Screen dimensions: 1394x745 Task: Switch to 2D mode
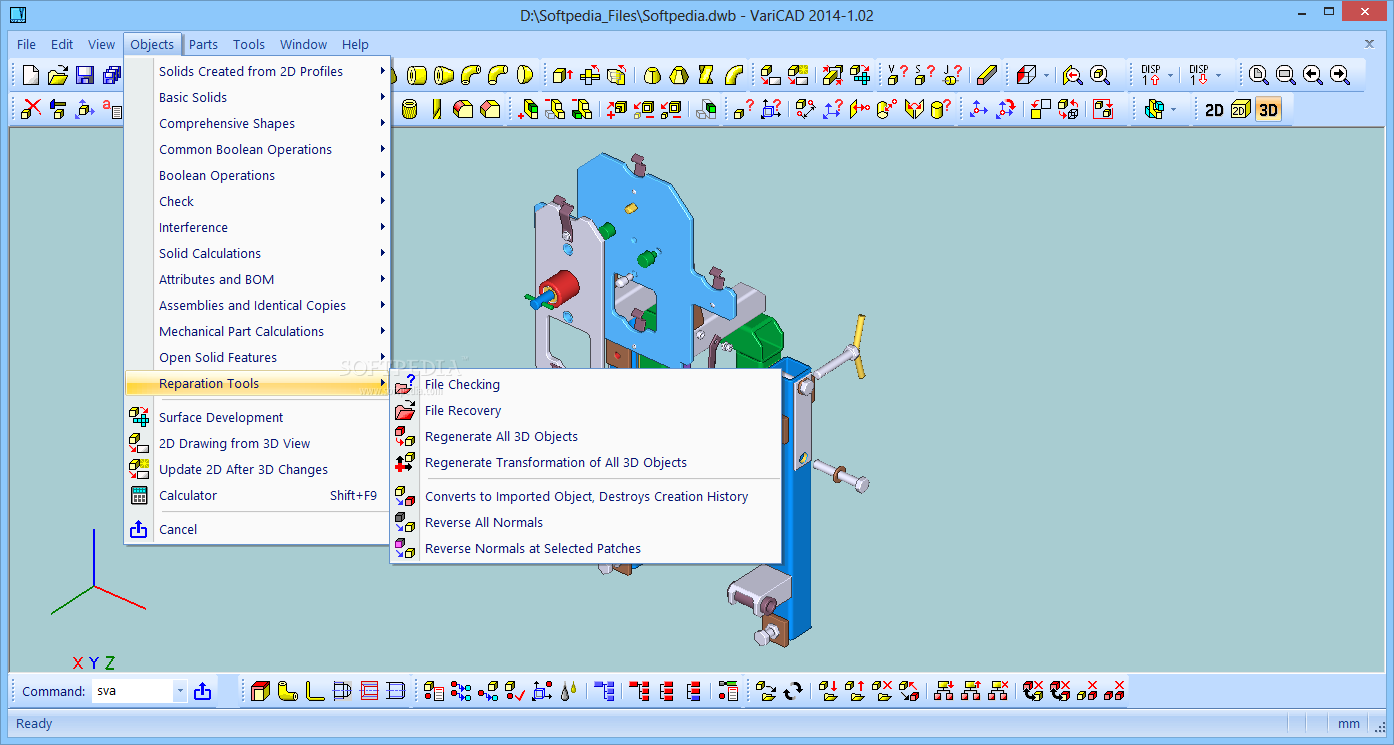coord(1214,109)
